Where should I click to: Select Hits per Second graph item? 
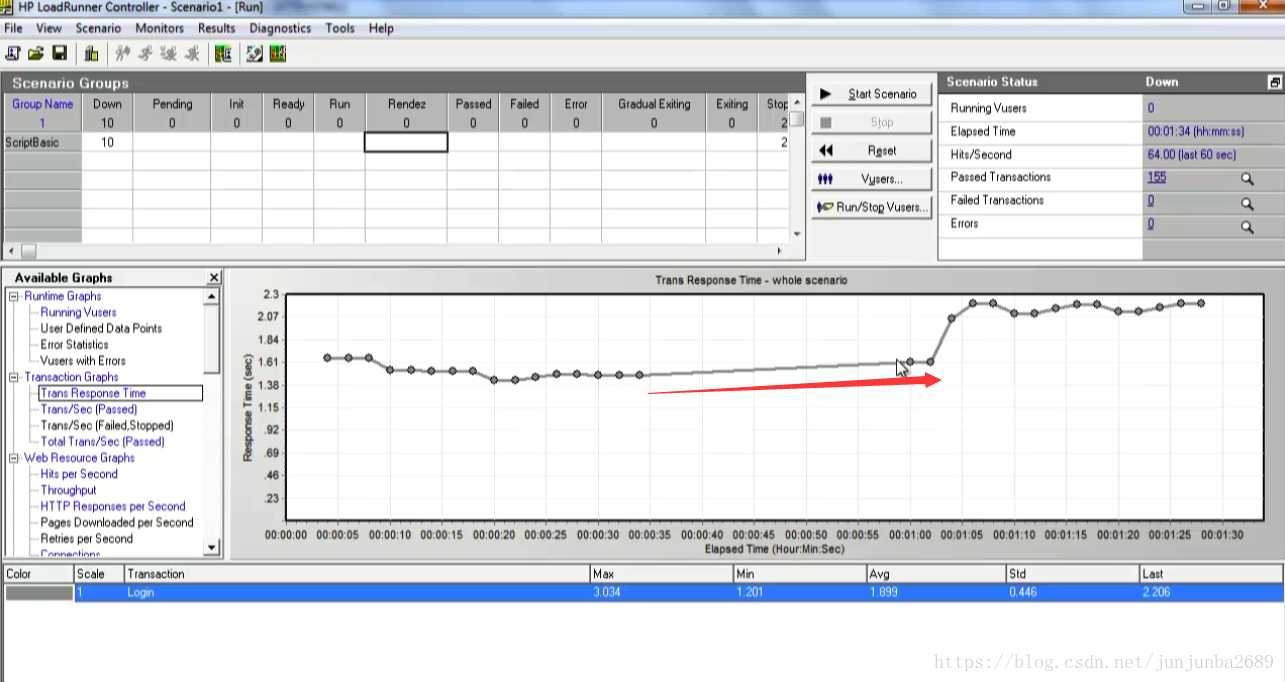[x=79, y=474]
